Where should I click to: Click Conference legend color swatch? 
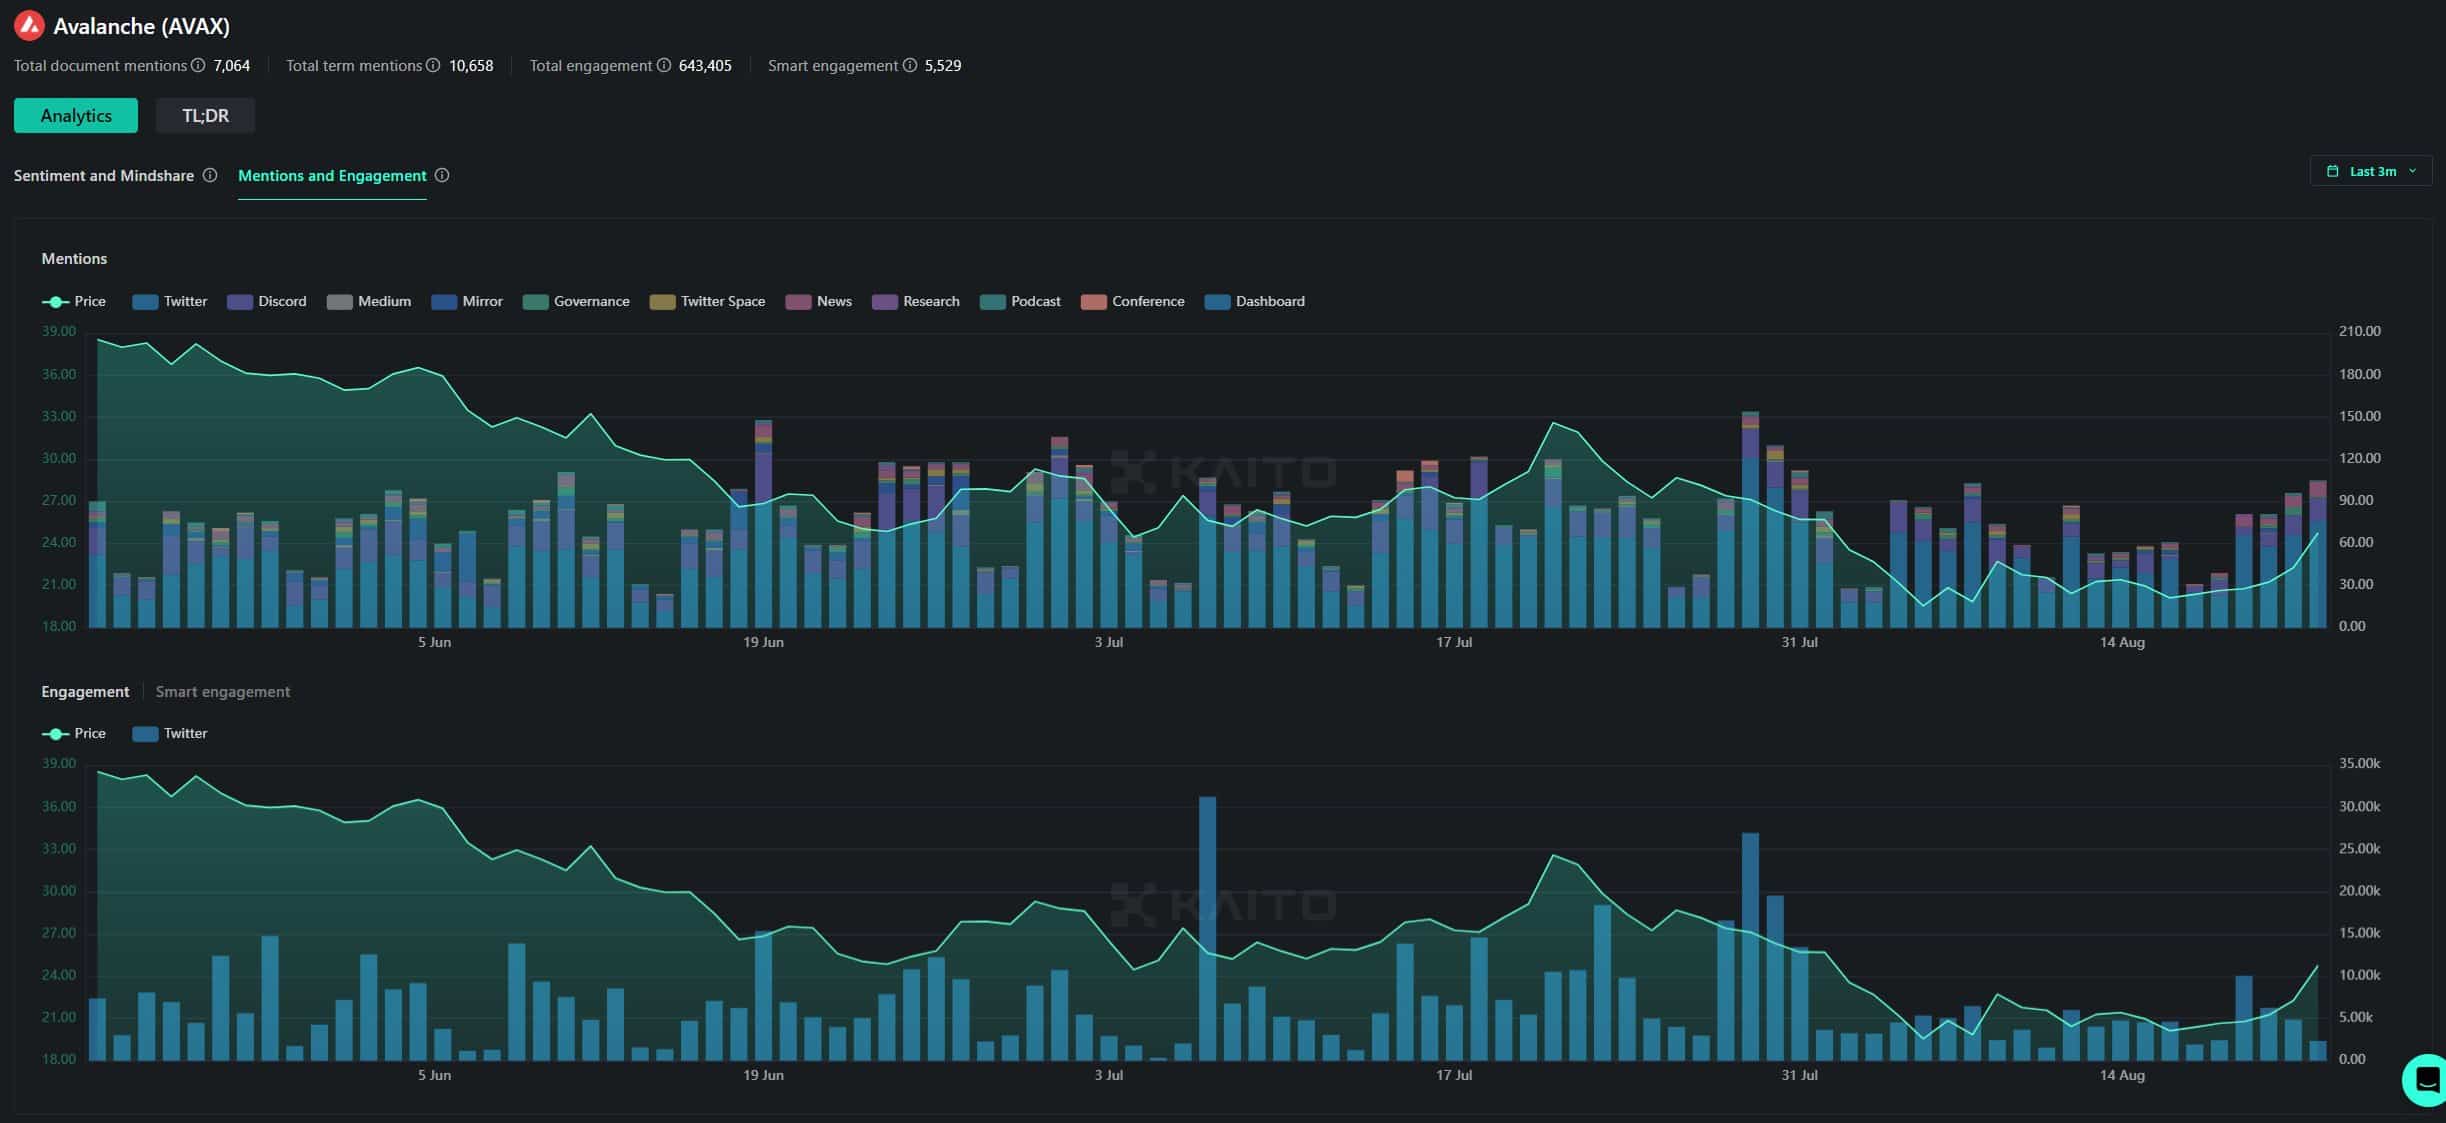coord(1094,302)
